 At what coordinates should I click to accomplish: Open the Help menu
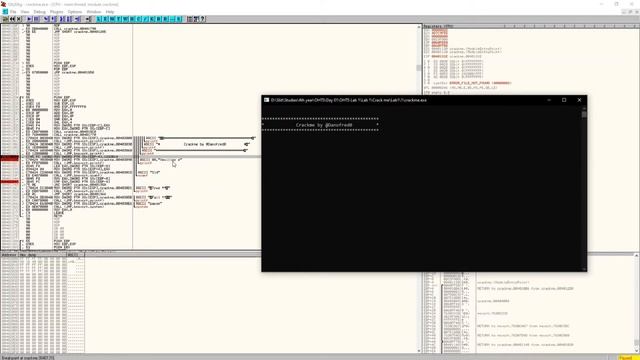(x=110, y=12)
